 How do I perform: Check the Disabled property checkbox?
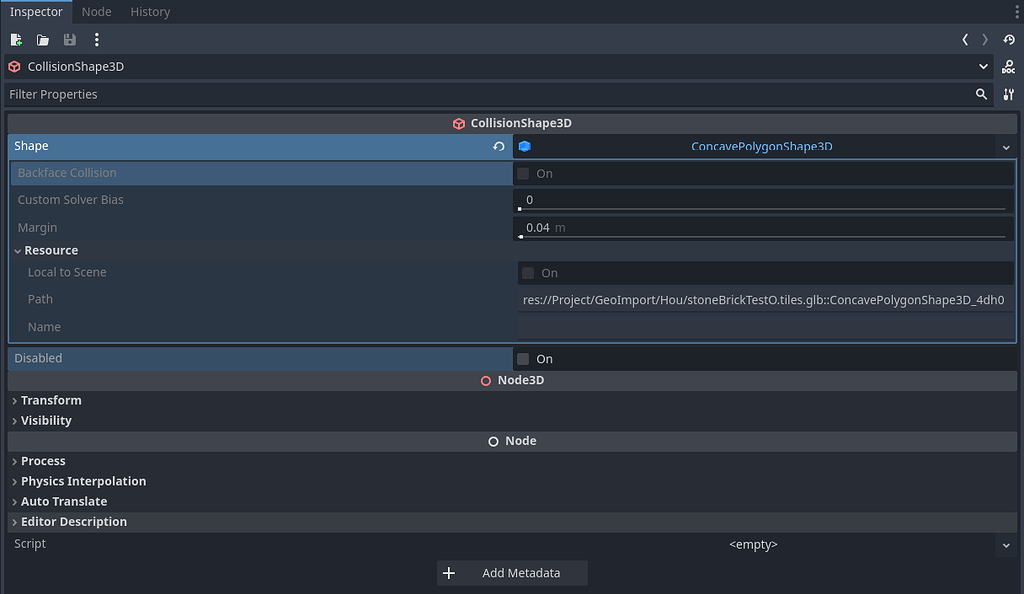(x=521, y=358)
